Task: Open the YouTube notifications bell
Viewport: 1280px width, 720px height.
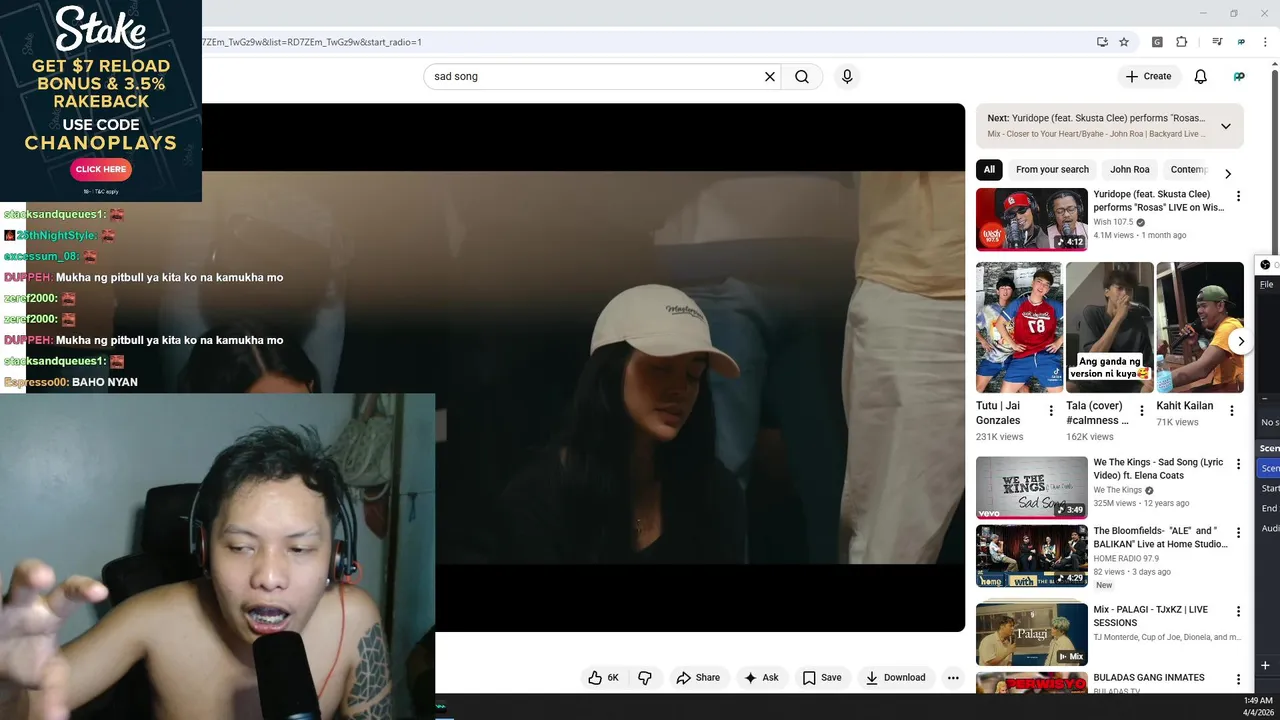Action: [1200, 76]
